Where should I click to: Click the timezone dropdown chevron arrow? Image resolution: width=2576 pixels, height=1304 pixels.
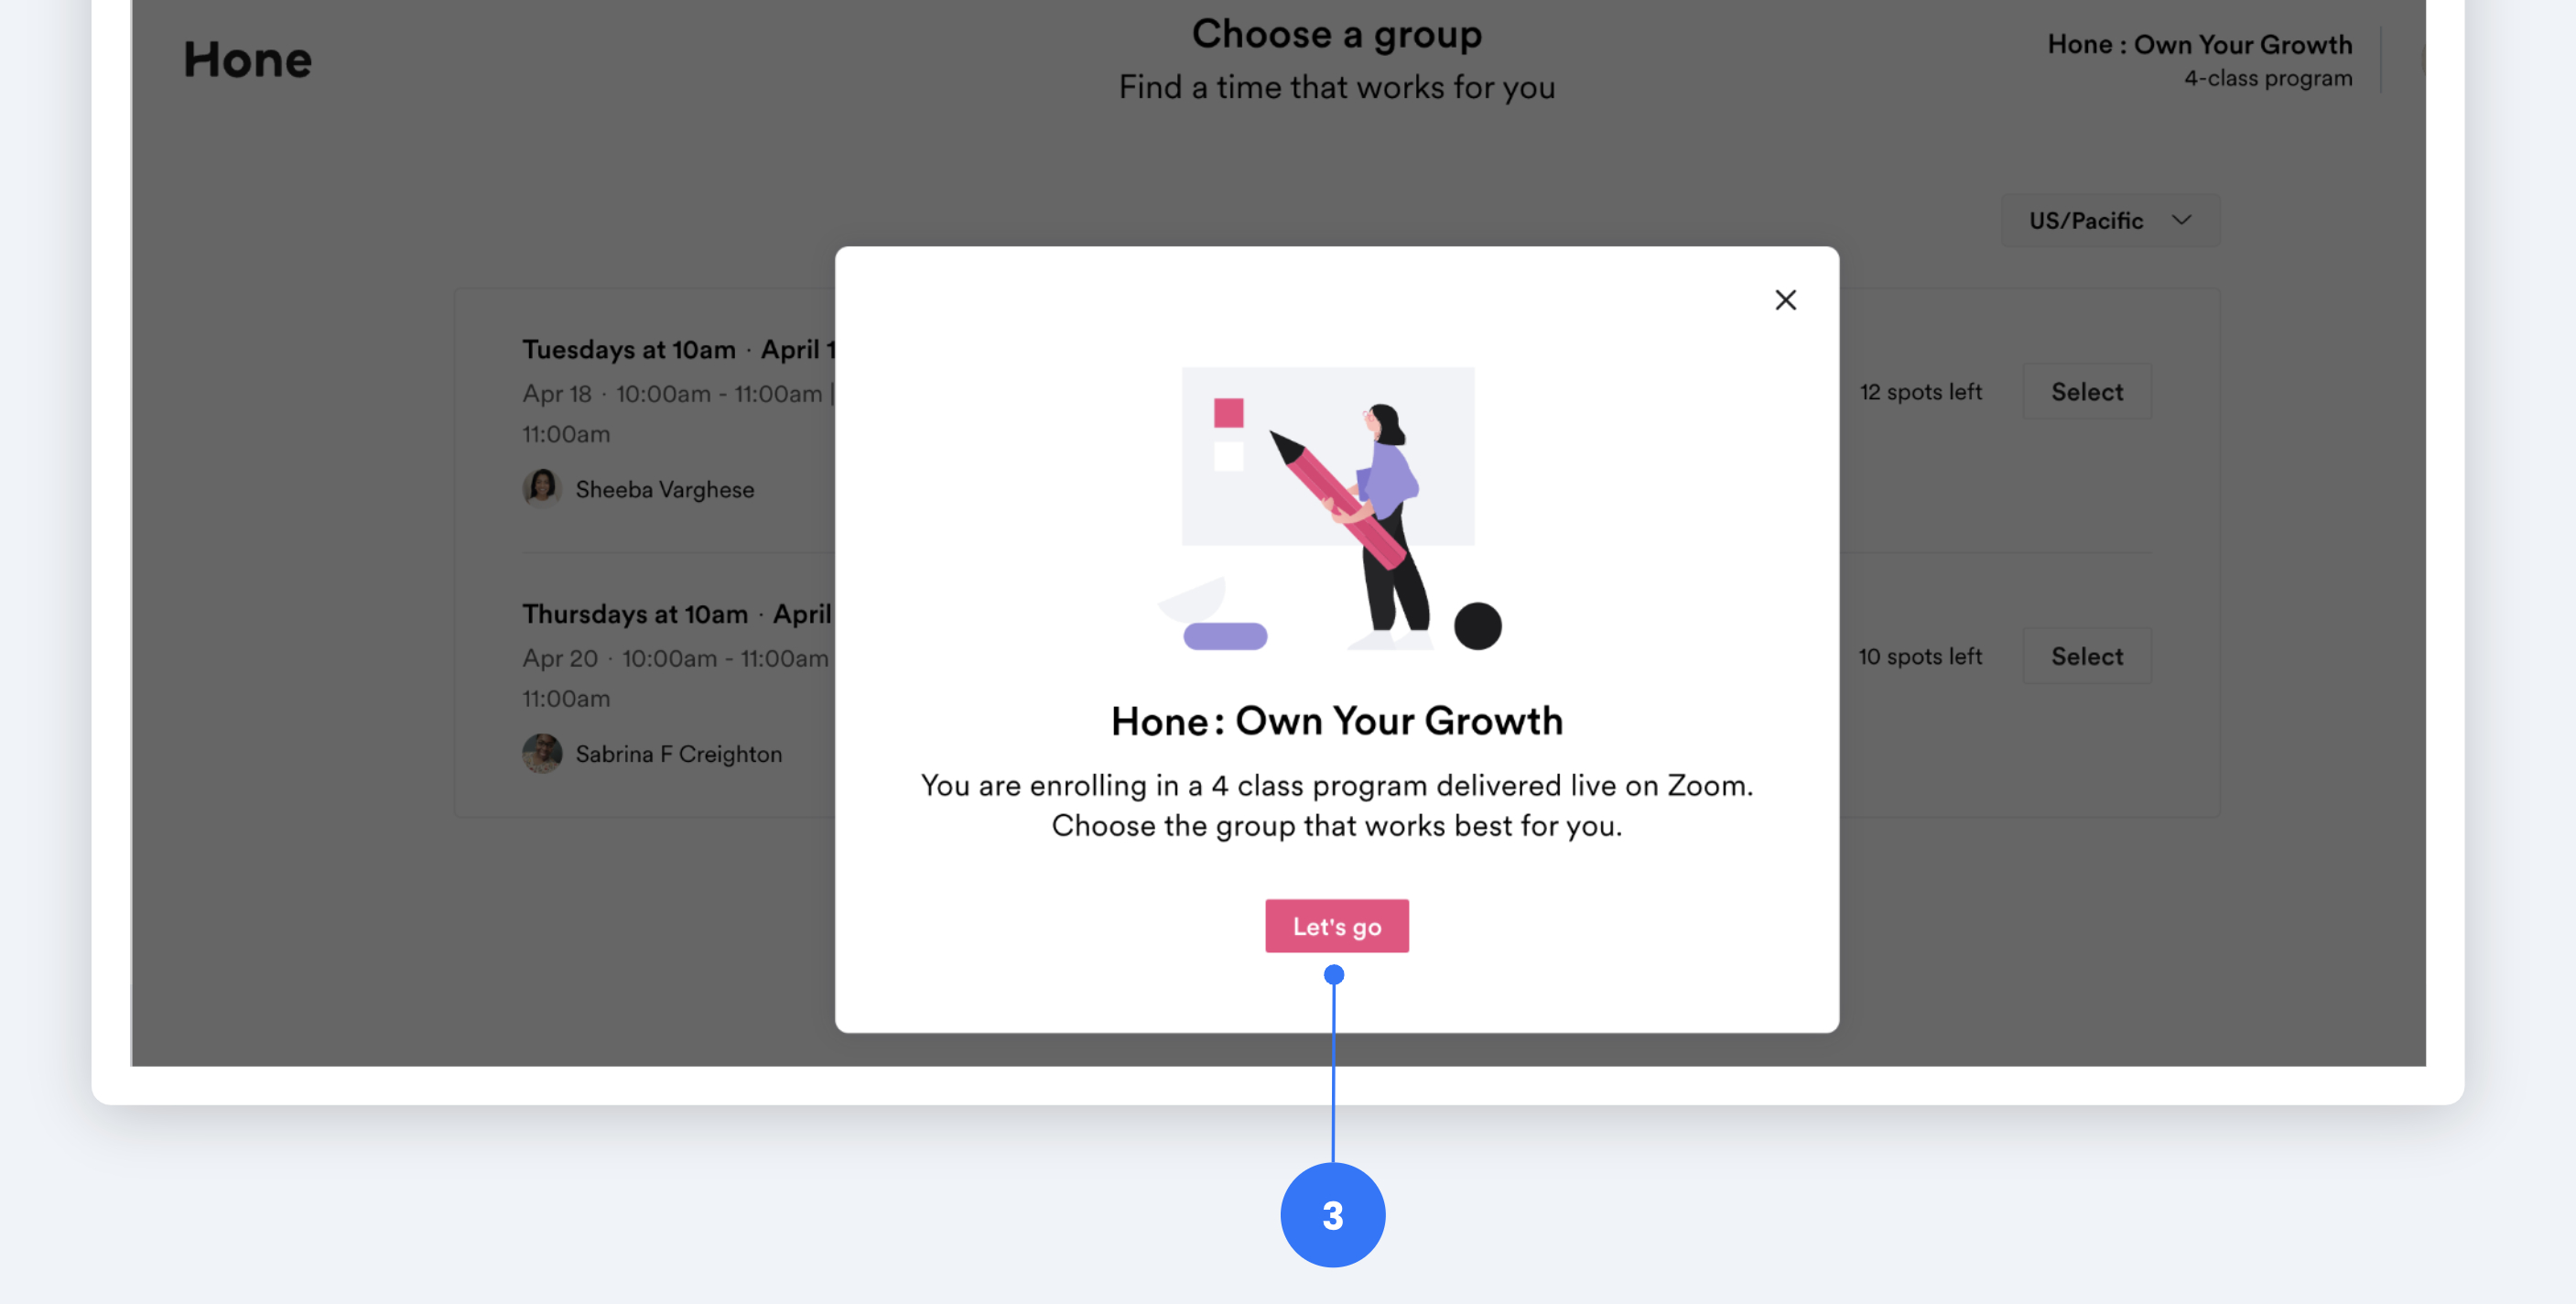tap(2181, 220)
